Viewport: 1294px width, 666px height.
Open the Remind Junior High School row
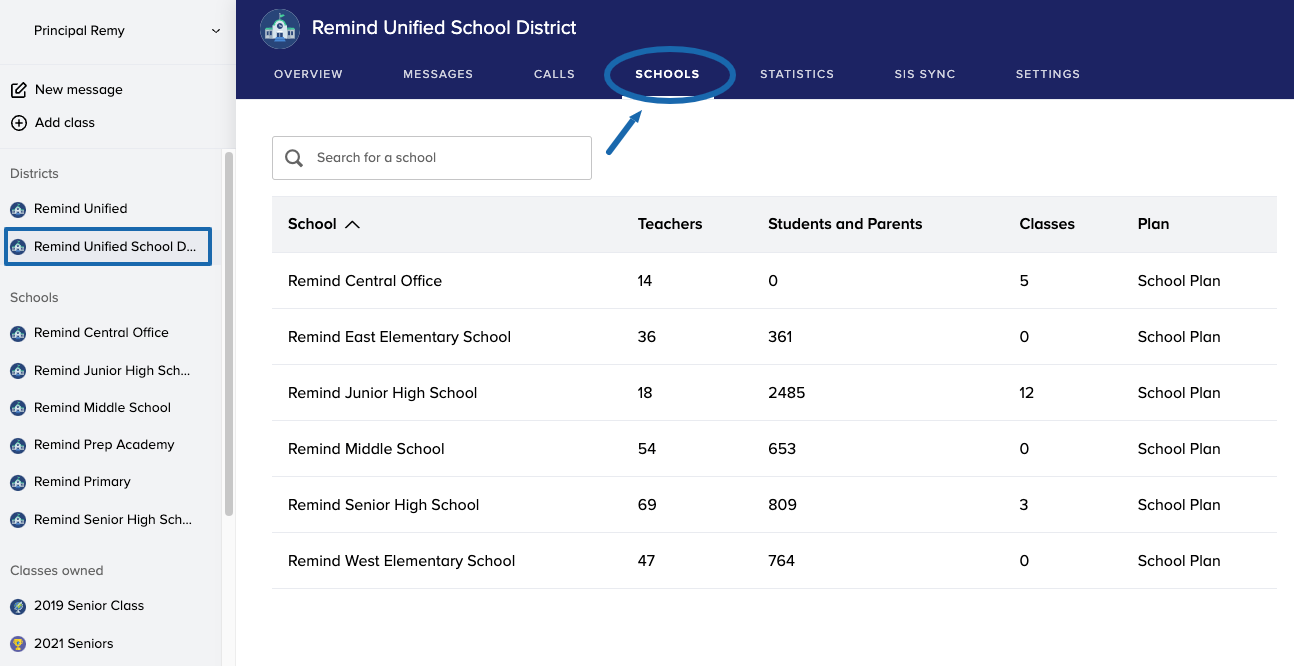coord(382,393)
